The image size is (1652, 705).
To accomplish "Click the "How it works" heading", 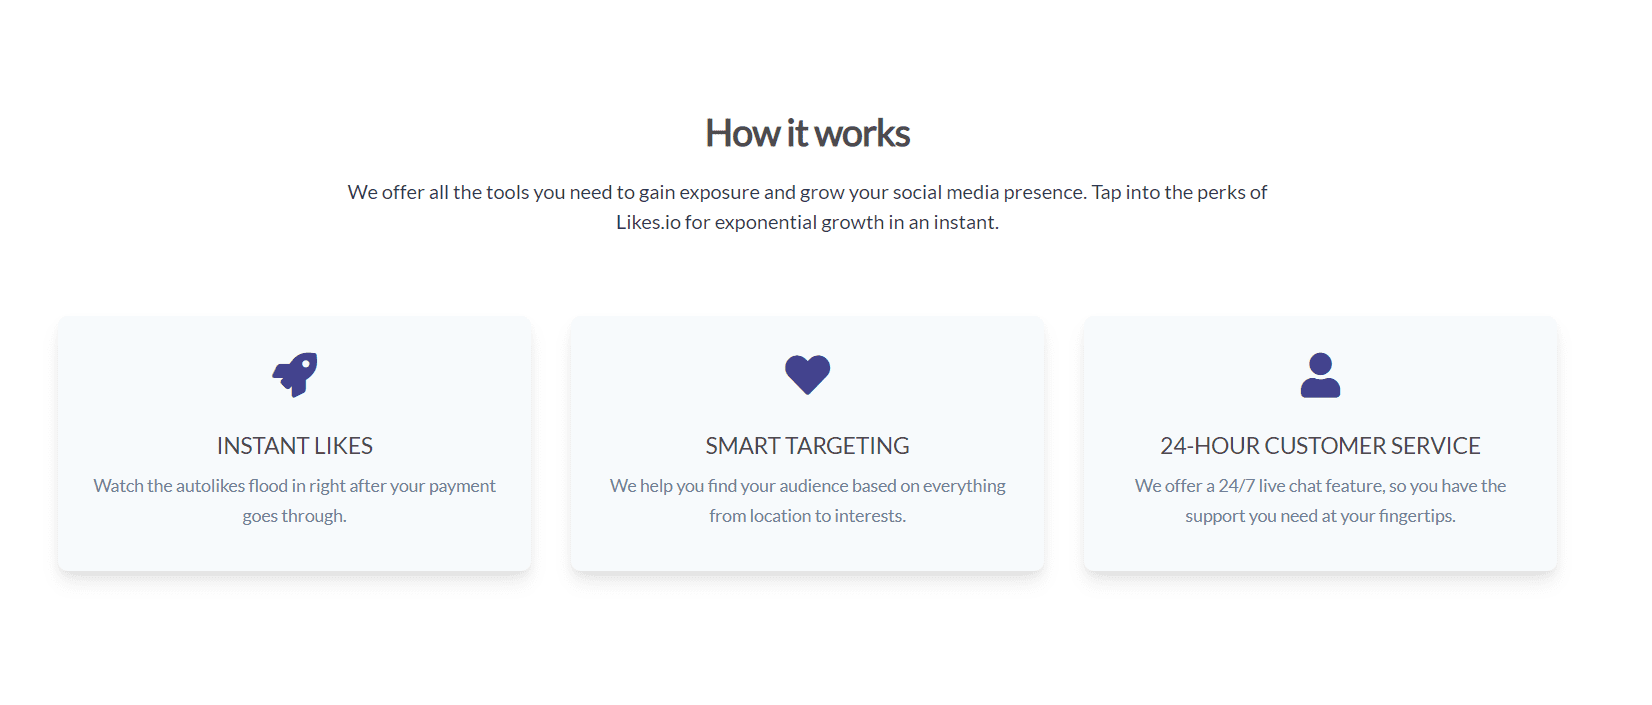I will pyautogui.click(x=807, y=134).
